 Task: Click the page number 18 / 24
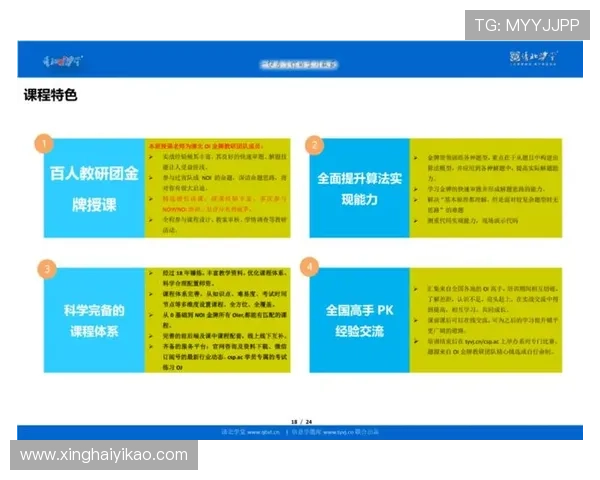(x=302, y=421)
